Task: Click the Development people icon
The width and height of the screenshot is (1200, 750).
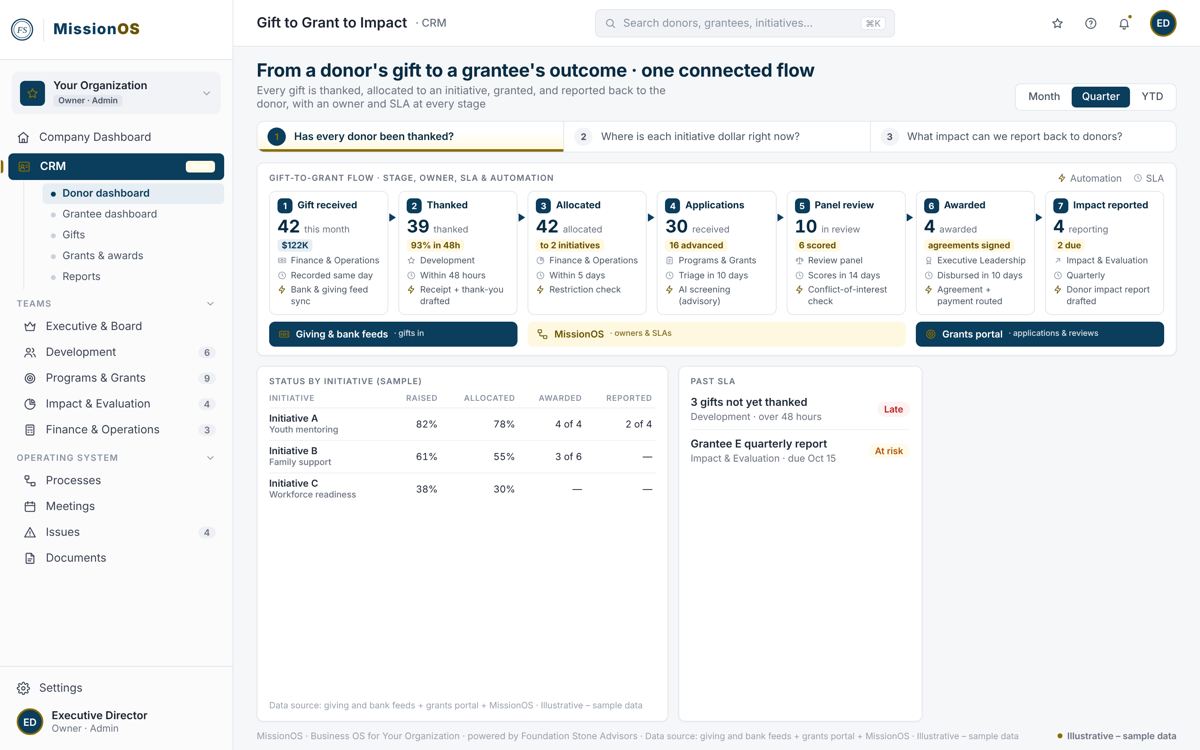Action: (30, 352)
